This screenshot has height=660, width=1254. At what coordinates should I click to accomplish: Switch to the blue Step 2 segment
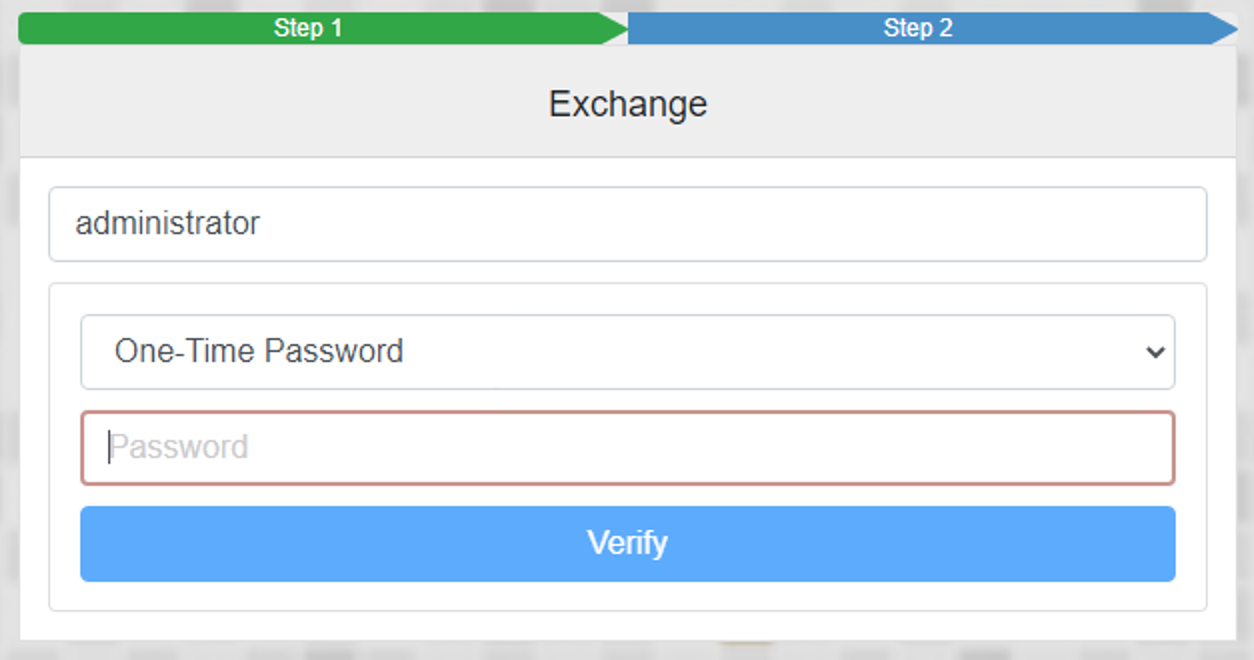tap(1050, 28)
